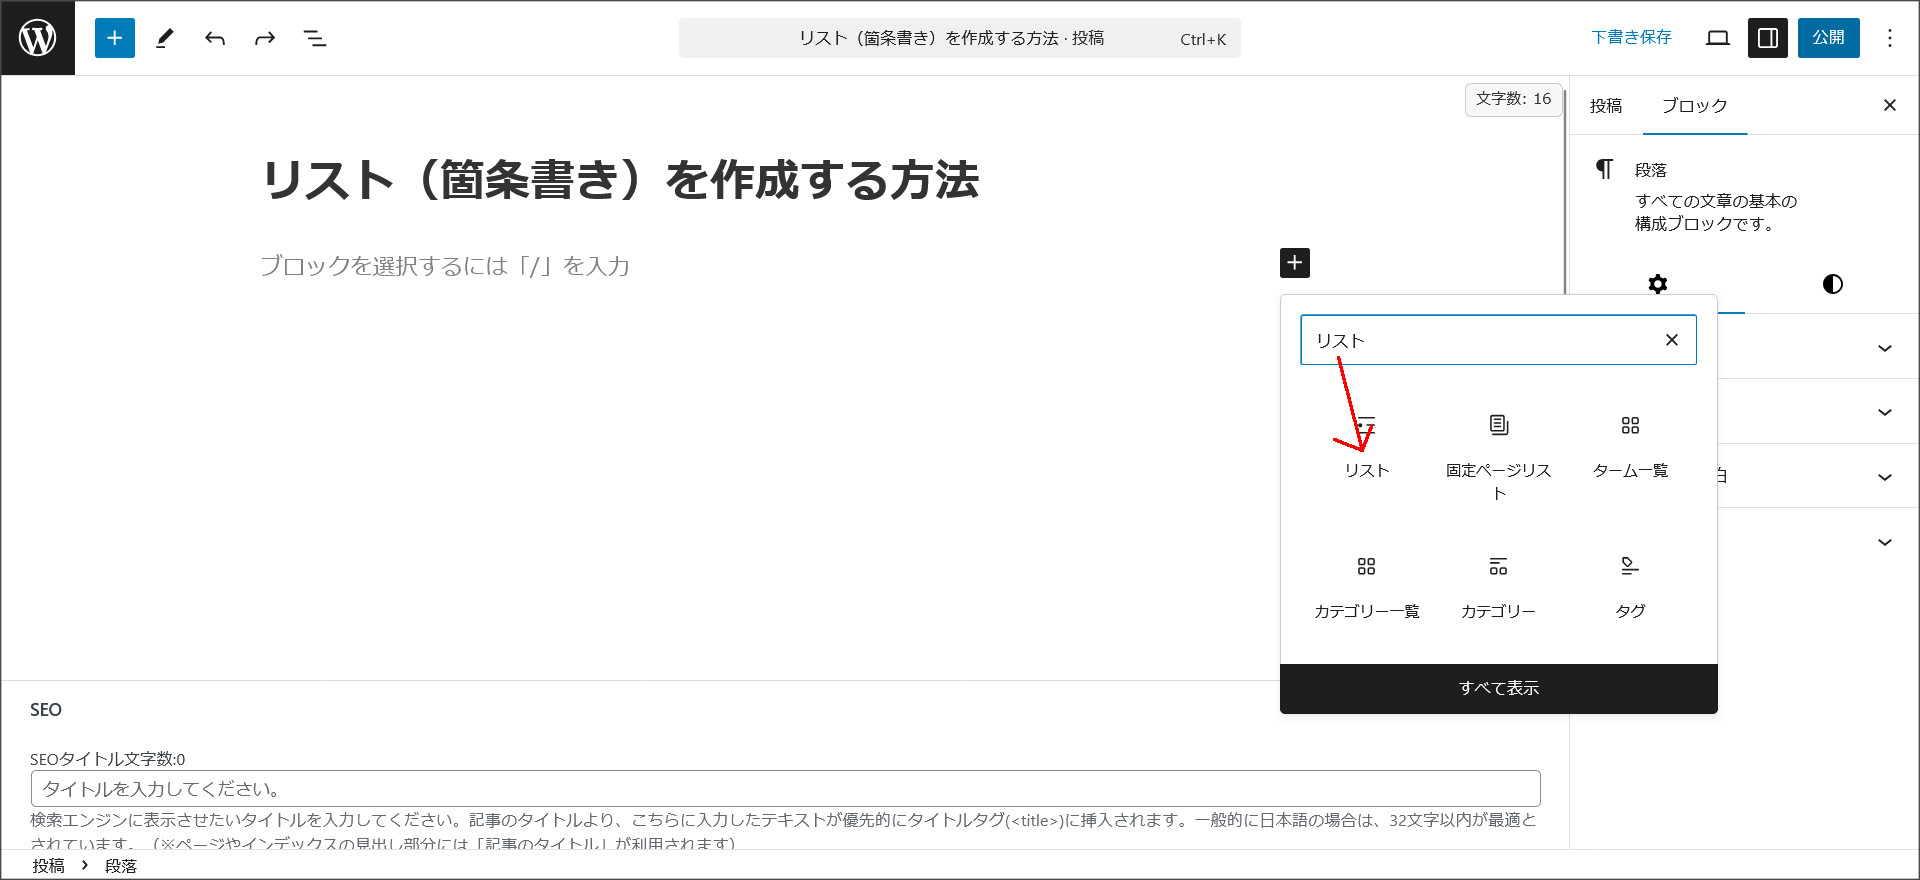
Task: Click すべて表示 to browse all blocks
Action: pos(1498,688)
